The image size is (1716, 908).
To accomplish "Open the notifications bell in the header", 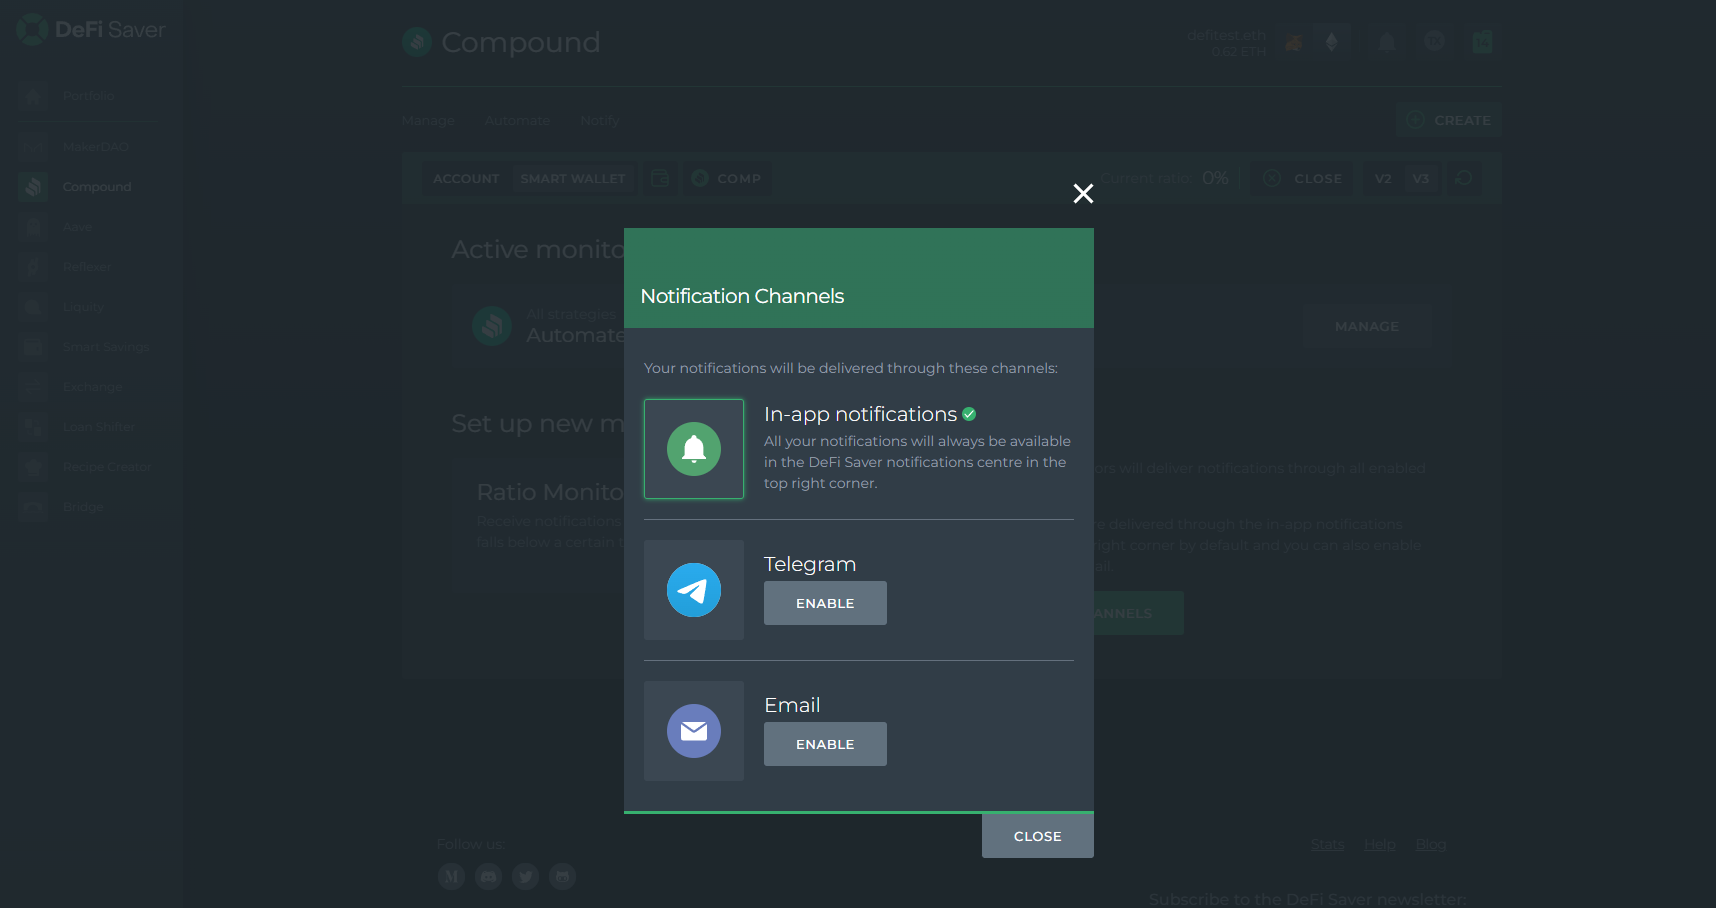I will (x=1387, y=42).
